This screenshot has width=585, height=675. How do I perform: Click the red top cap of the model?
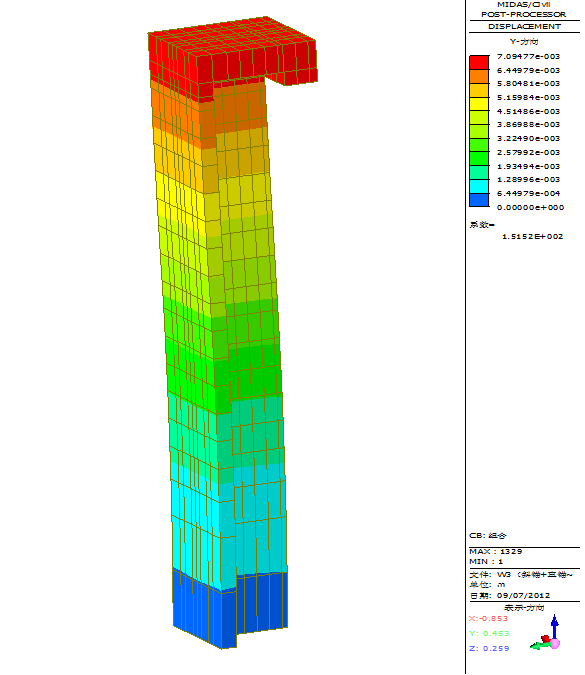pyautogui.click(x=232, y=56)
